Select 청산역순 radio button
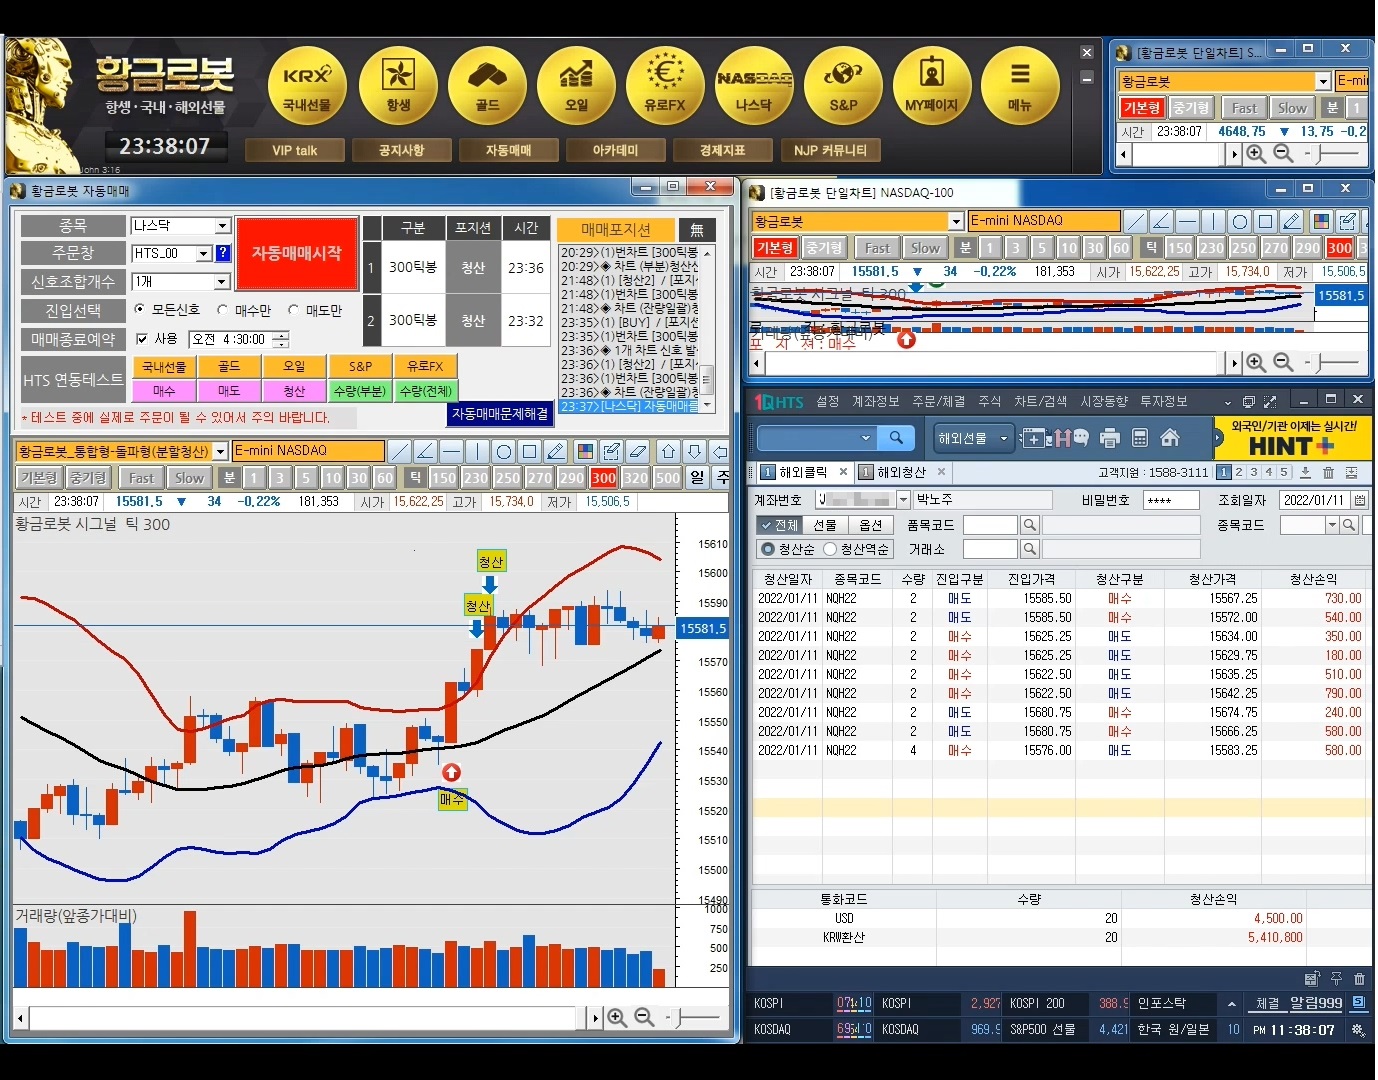Screen dimensions: 1378x1080 point(830,549)
